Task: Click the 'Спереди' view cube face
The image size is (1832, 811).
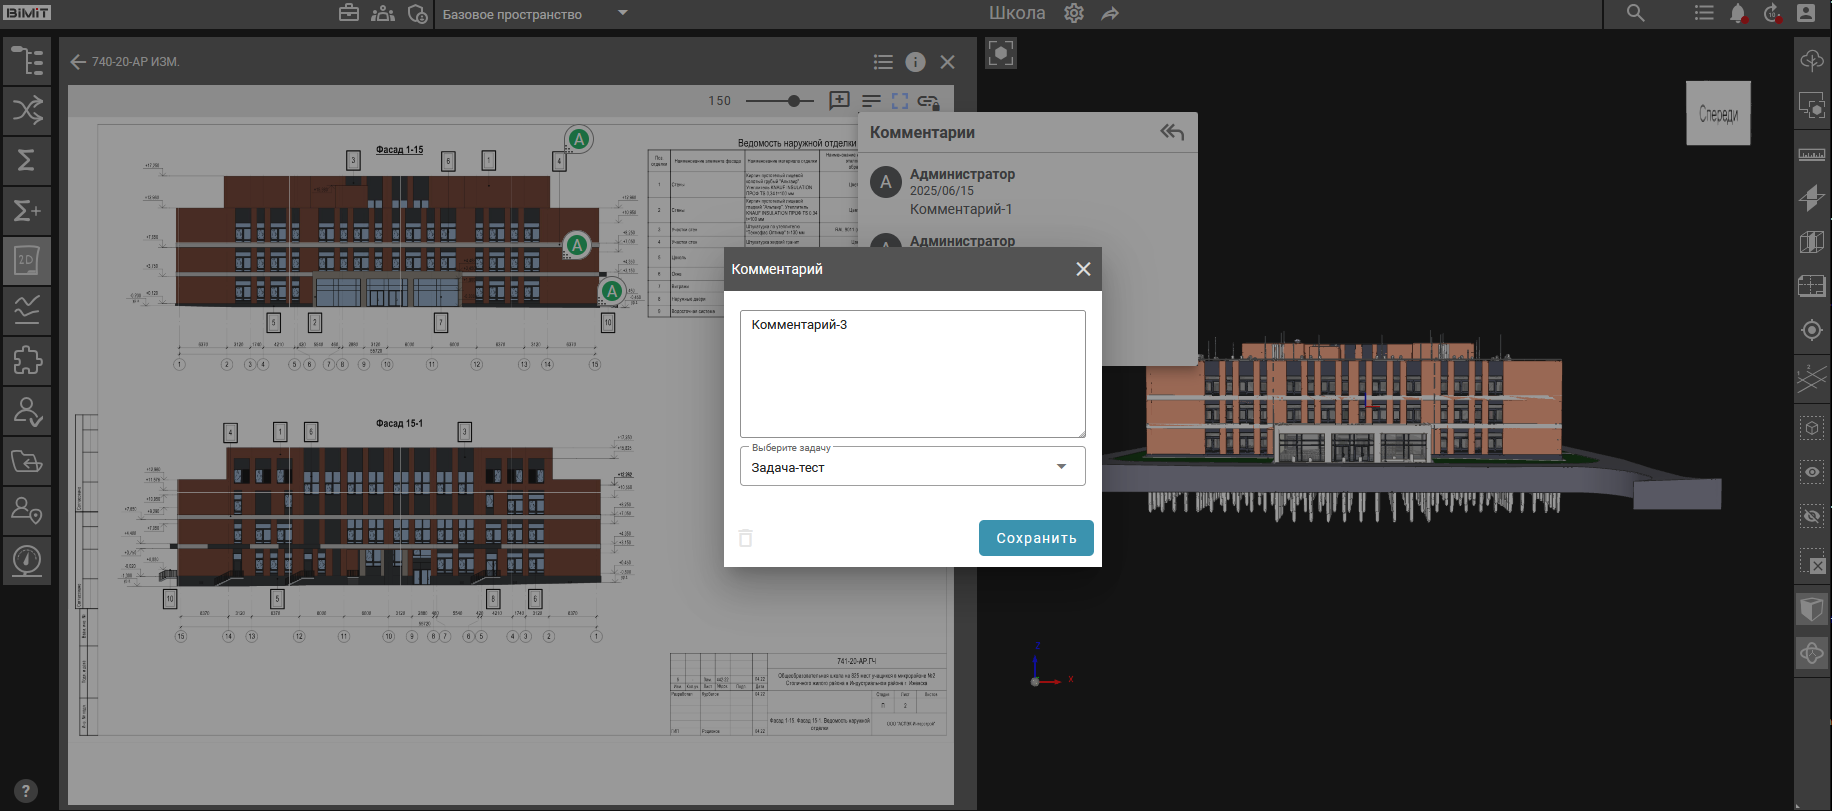Action: point(1718,114)
